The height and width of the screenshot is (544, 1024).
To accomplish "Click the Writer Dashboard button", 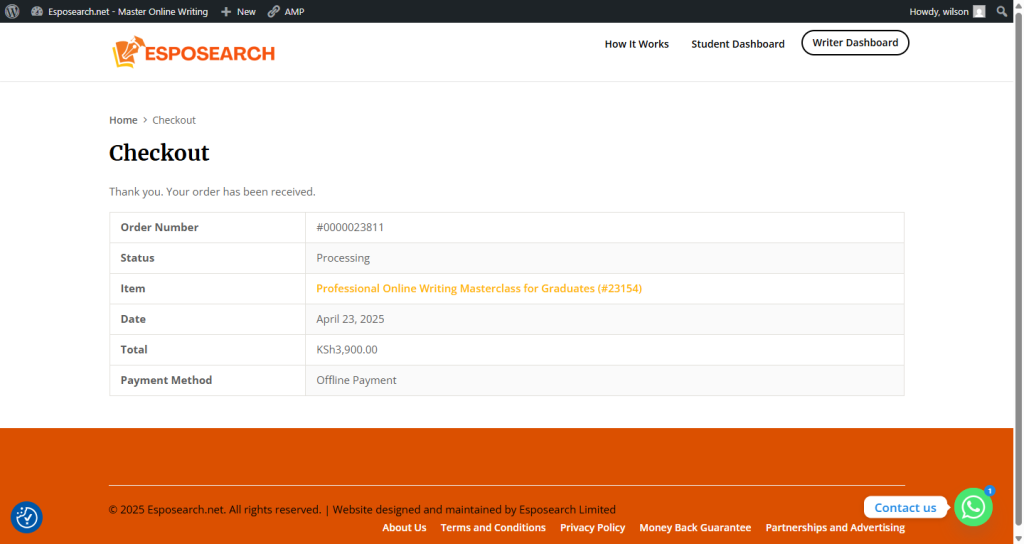I will click(855, 42).
